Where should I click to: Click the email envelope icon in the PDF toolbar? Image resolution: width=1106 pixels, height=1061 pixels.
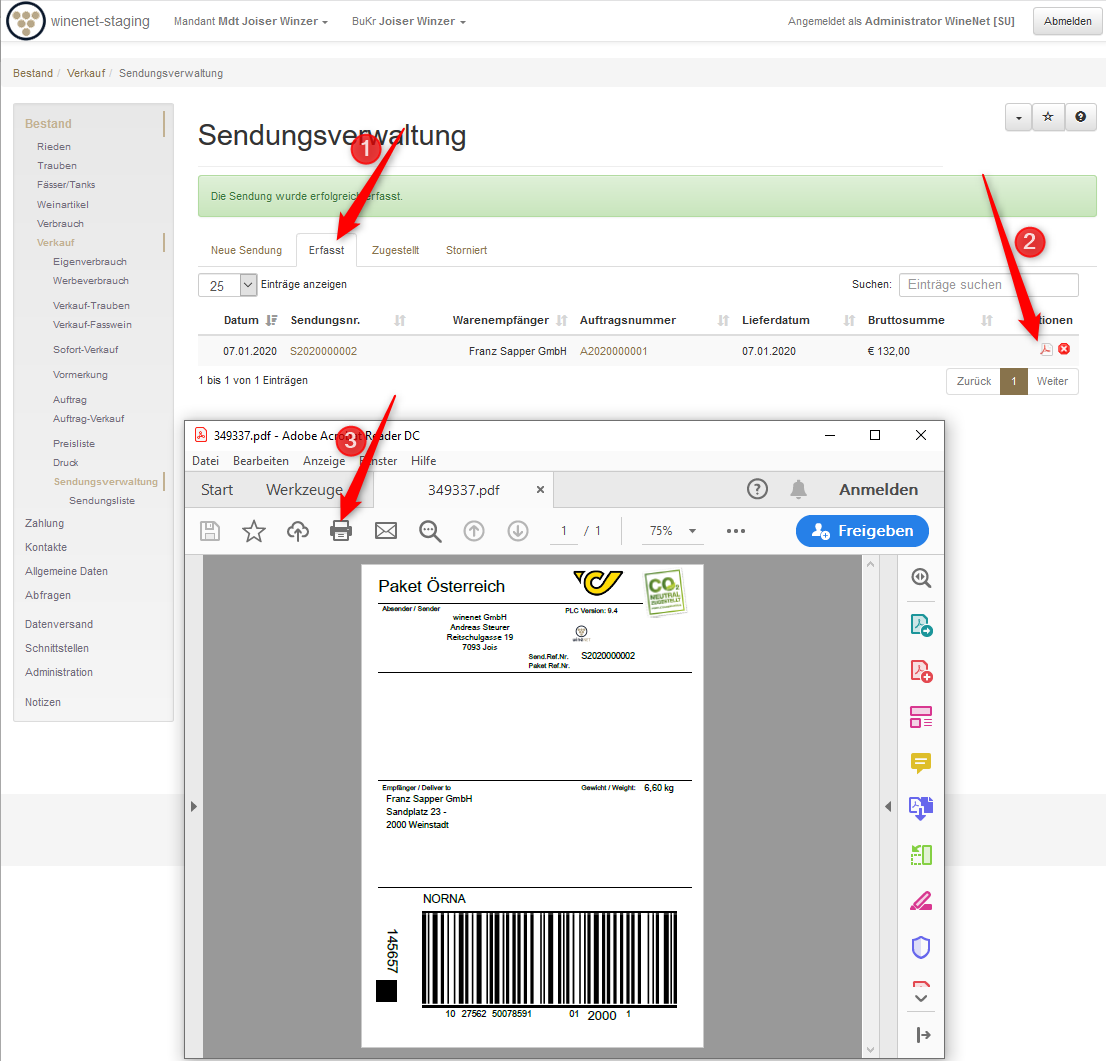pos(386,531)
